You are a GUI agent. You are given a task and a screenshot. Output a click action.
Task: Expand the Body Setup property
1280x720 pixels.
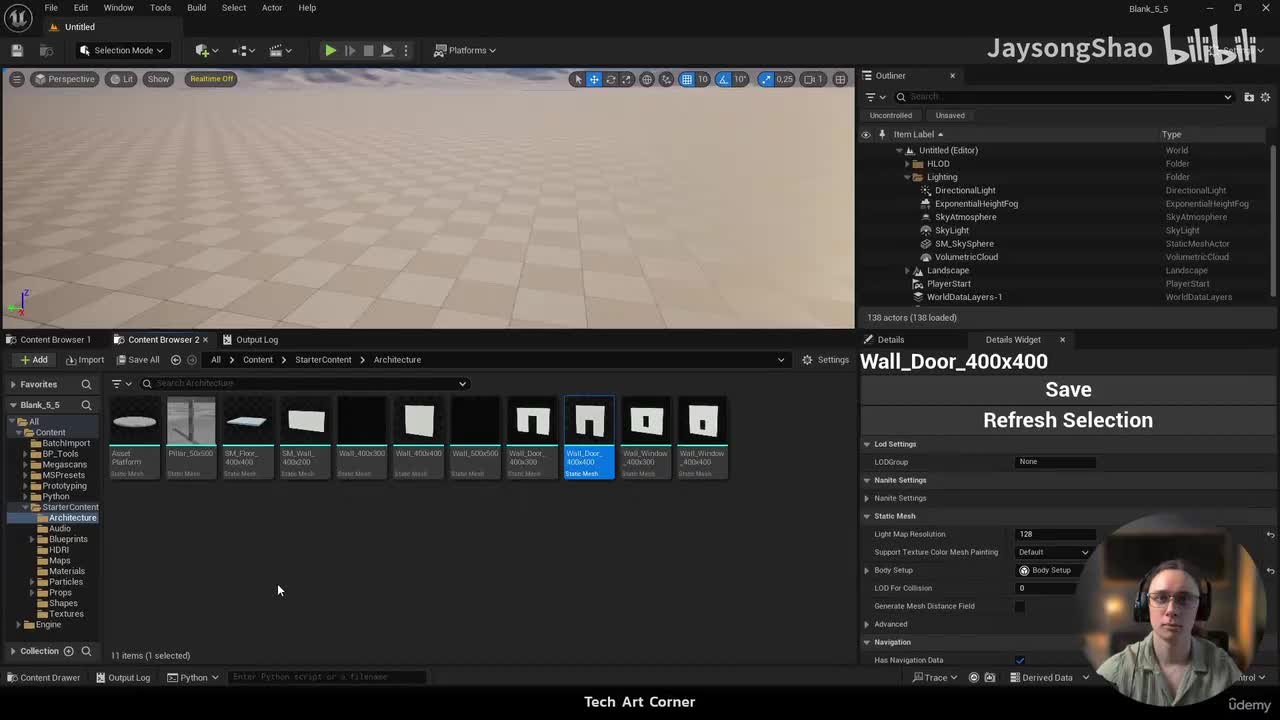867,570
